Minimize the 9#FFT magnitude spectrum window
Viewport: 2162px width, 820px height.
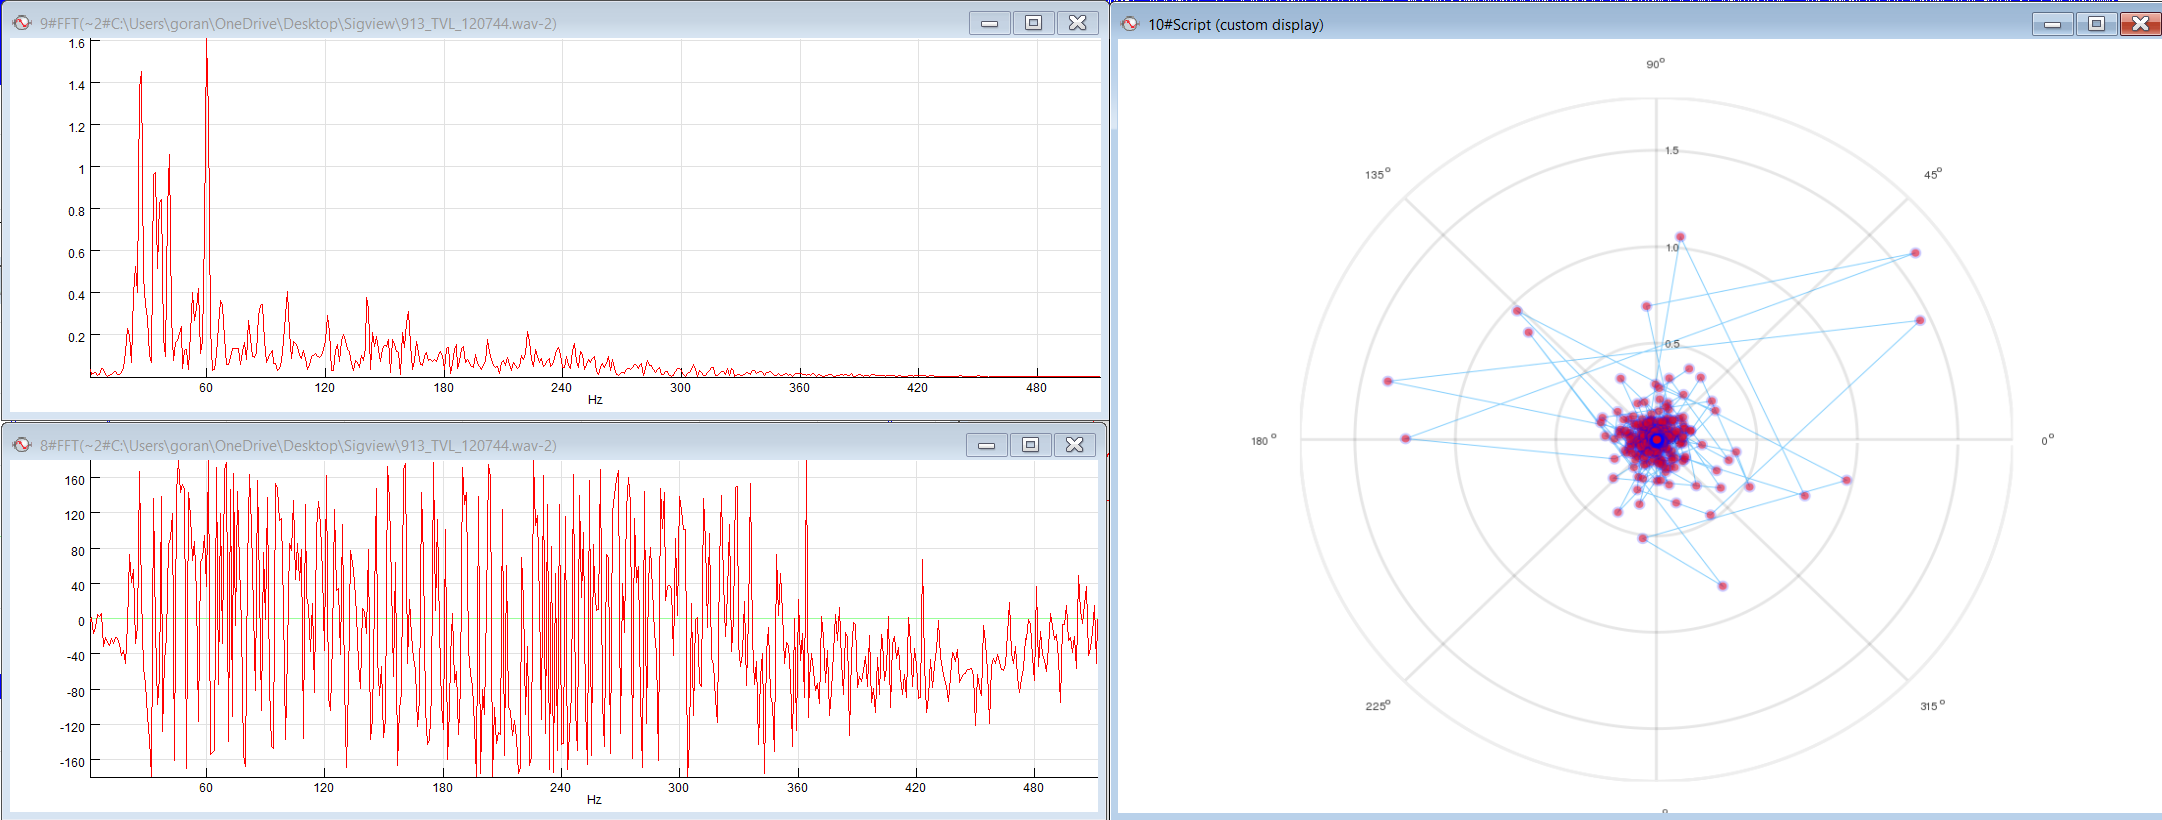989,23
